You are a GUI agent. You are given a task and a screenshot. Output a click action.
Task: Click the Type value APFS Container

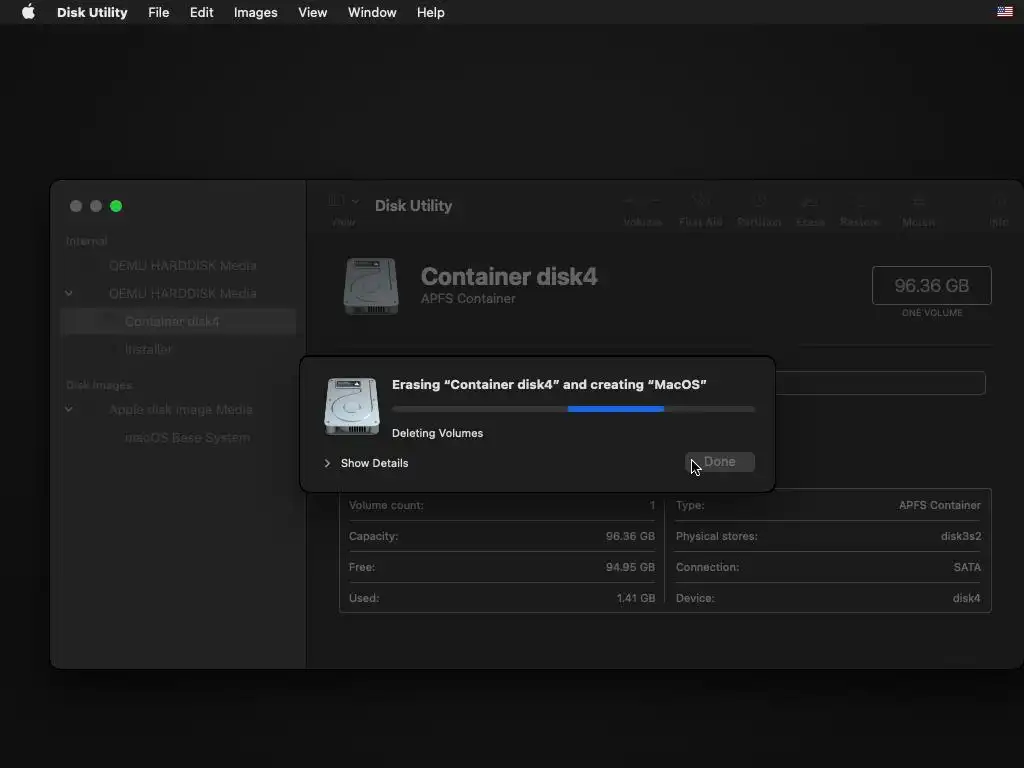tap(939, 505)
